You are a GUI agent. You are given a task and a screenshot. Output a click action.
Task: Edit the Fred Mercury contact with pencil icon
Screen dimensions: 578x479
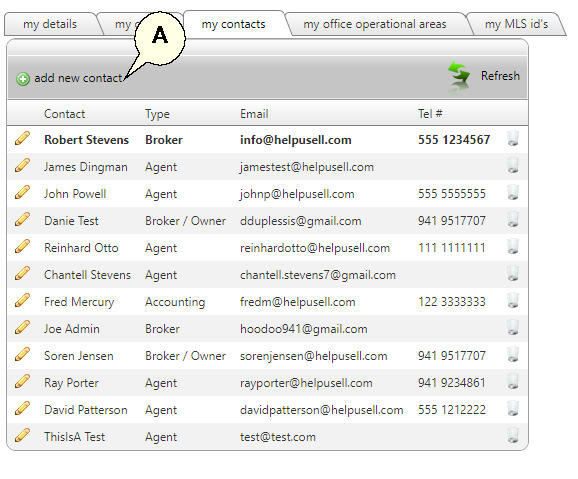22,301
